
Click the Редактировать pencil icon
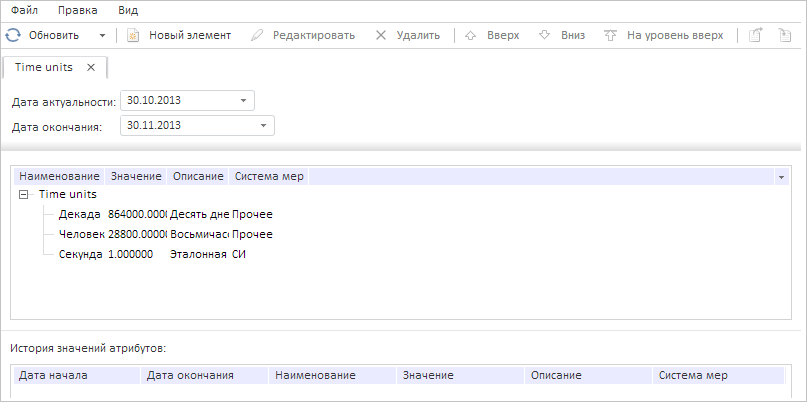(x=257, y=35)
